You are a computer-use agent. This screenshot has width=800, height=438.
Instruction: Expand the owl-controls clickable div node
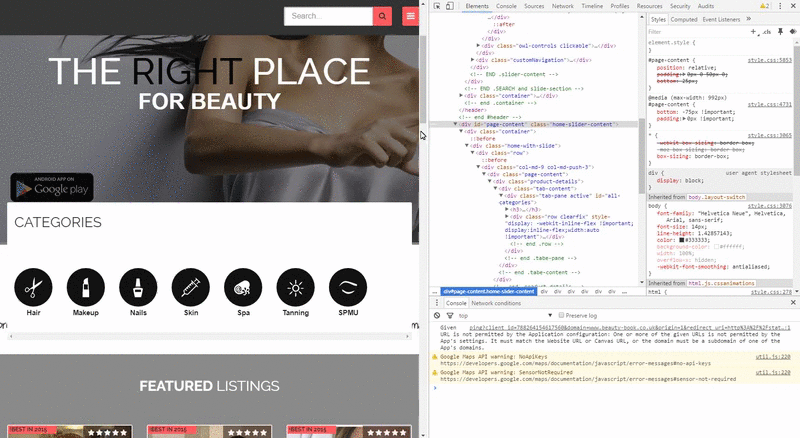478,45
